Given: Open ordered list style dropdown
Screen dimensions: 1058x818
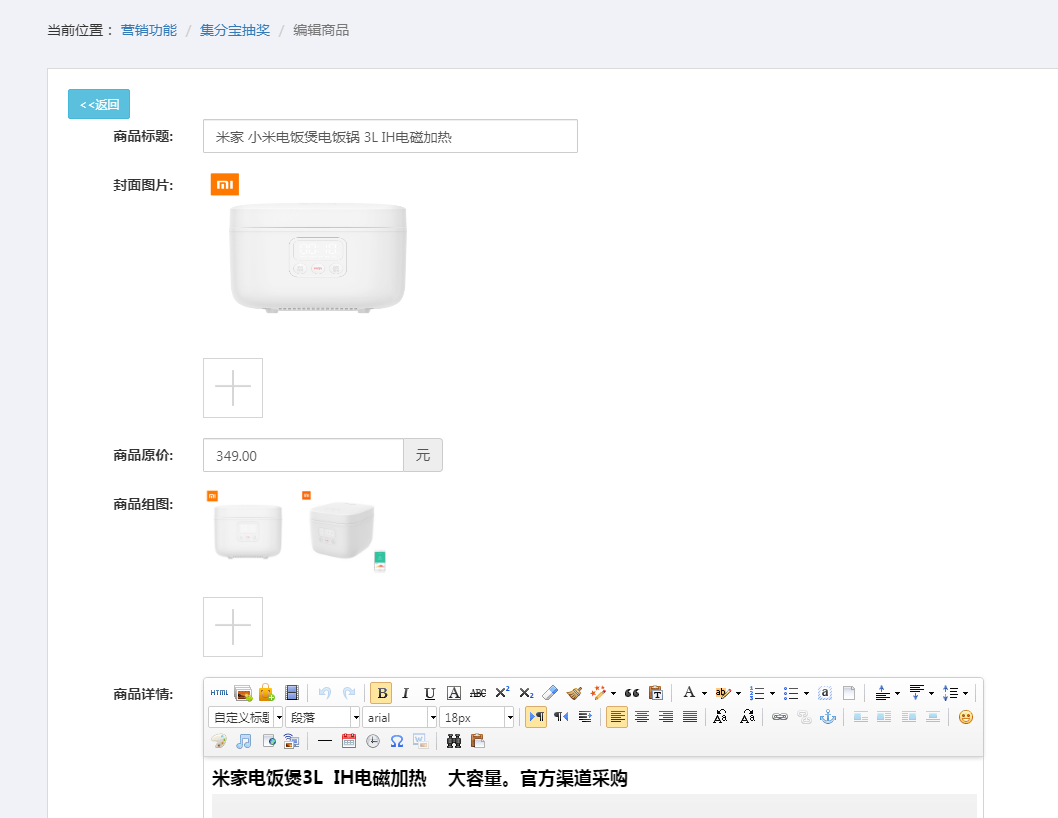Looking at the screenshot, I should pos(773,693).
